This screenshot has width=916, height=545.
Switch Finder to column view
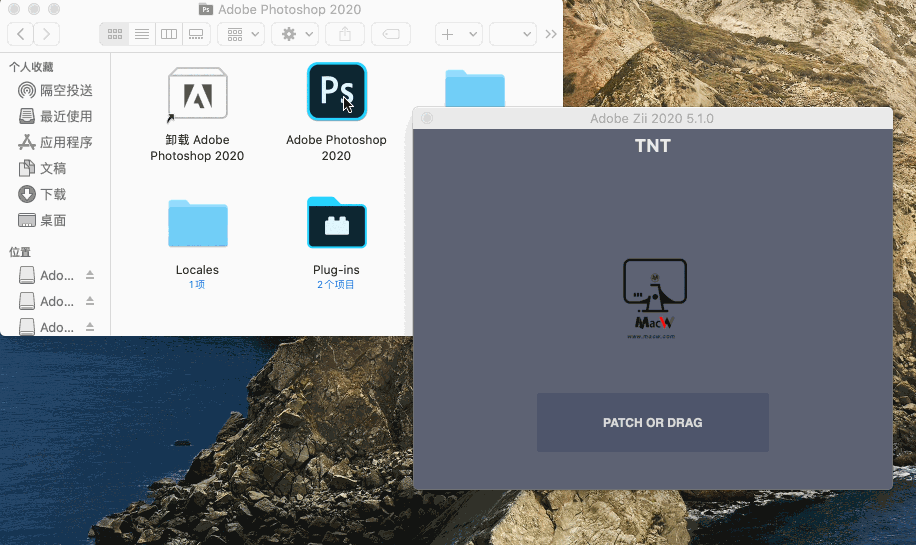(169, 34)
